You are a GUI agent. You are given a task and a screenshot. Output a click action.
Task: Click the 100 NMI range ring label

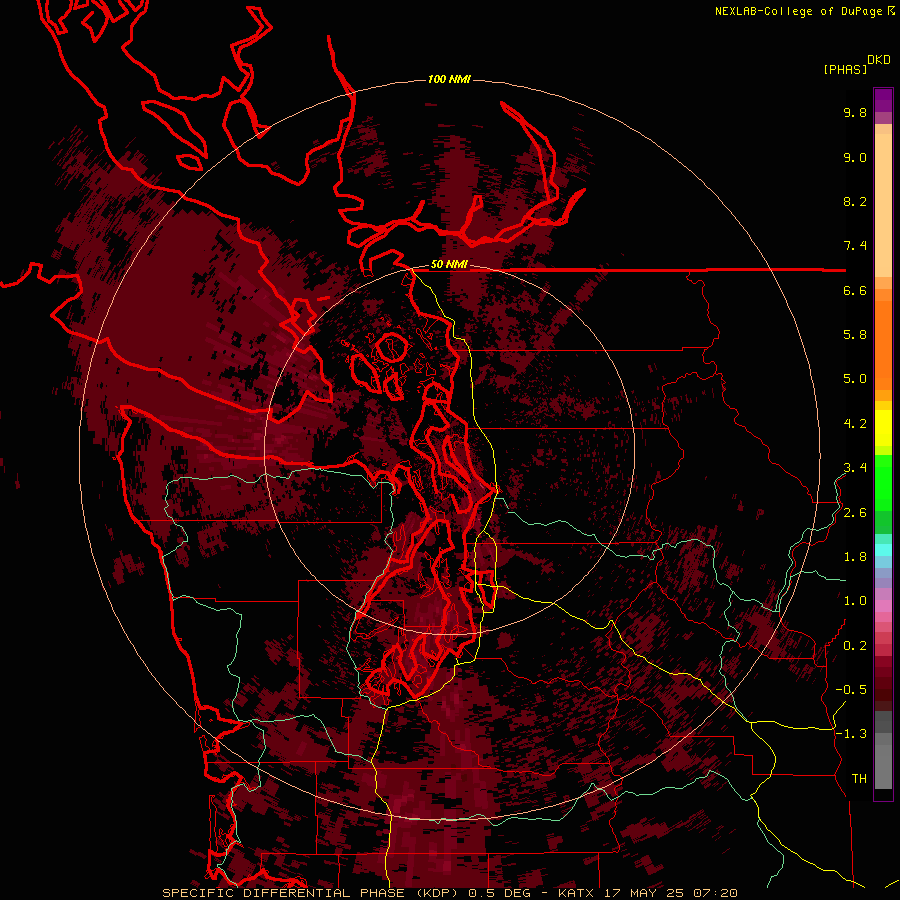pyautogui.click(x=449, y=79)
